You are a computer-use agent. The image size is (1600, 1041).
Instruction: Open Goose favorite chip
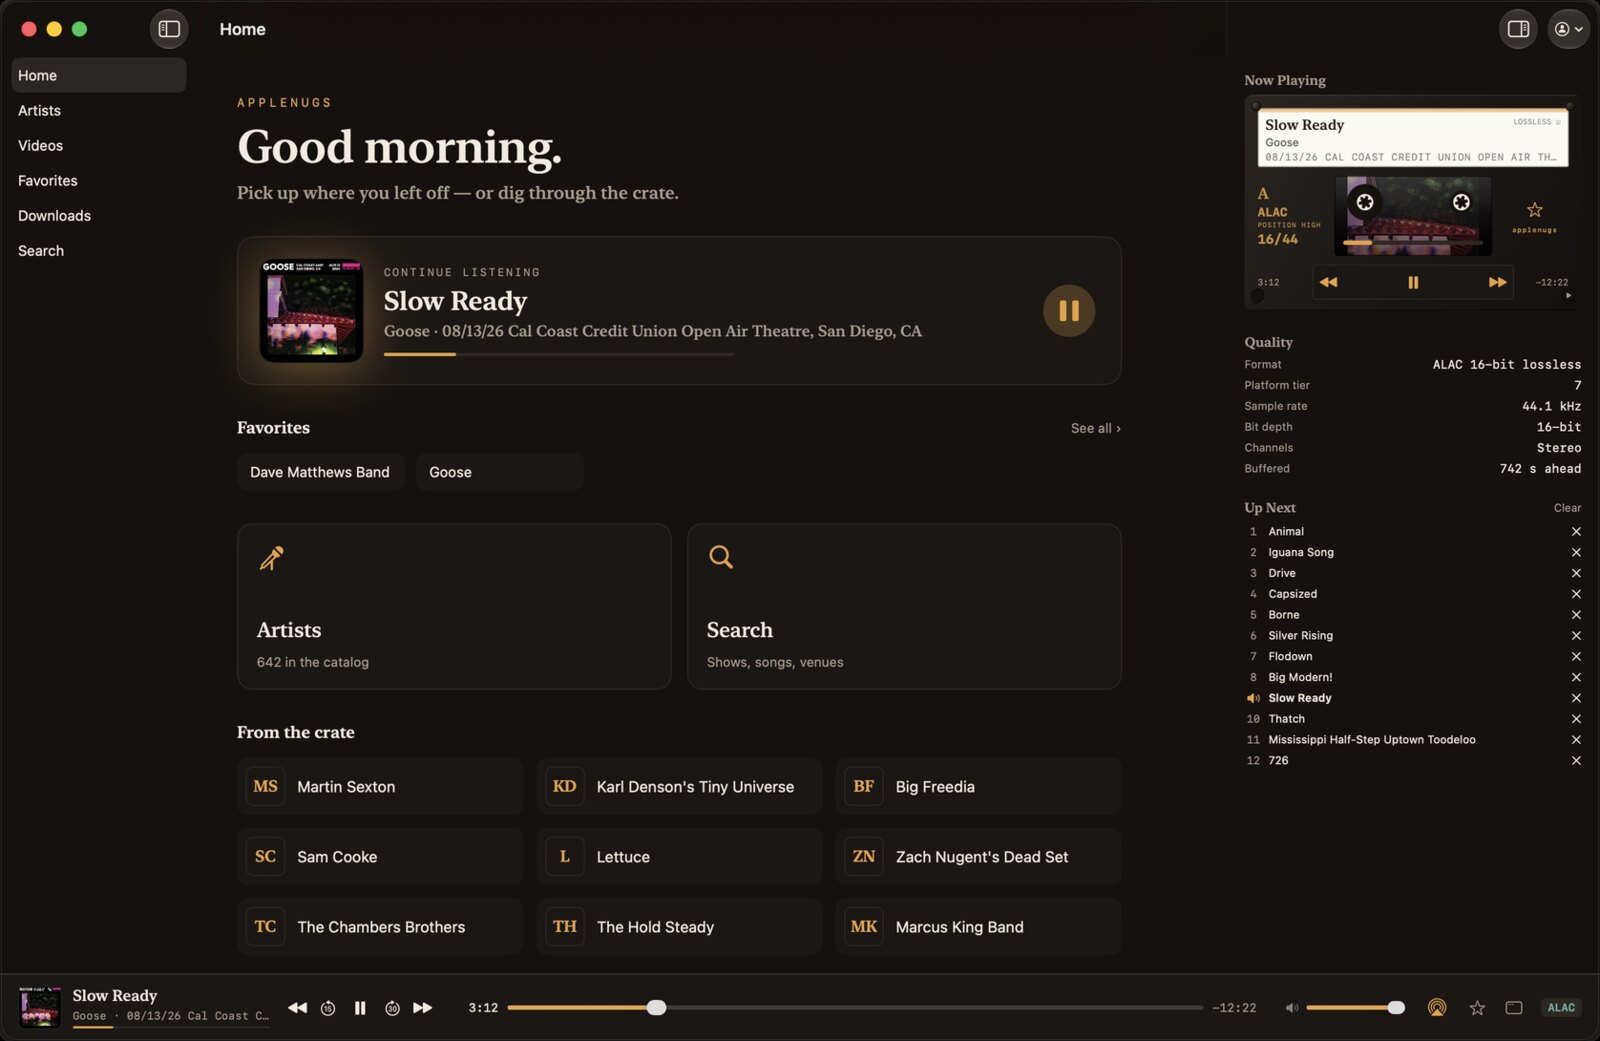(x=500, y=472)
